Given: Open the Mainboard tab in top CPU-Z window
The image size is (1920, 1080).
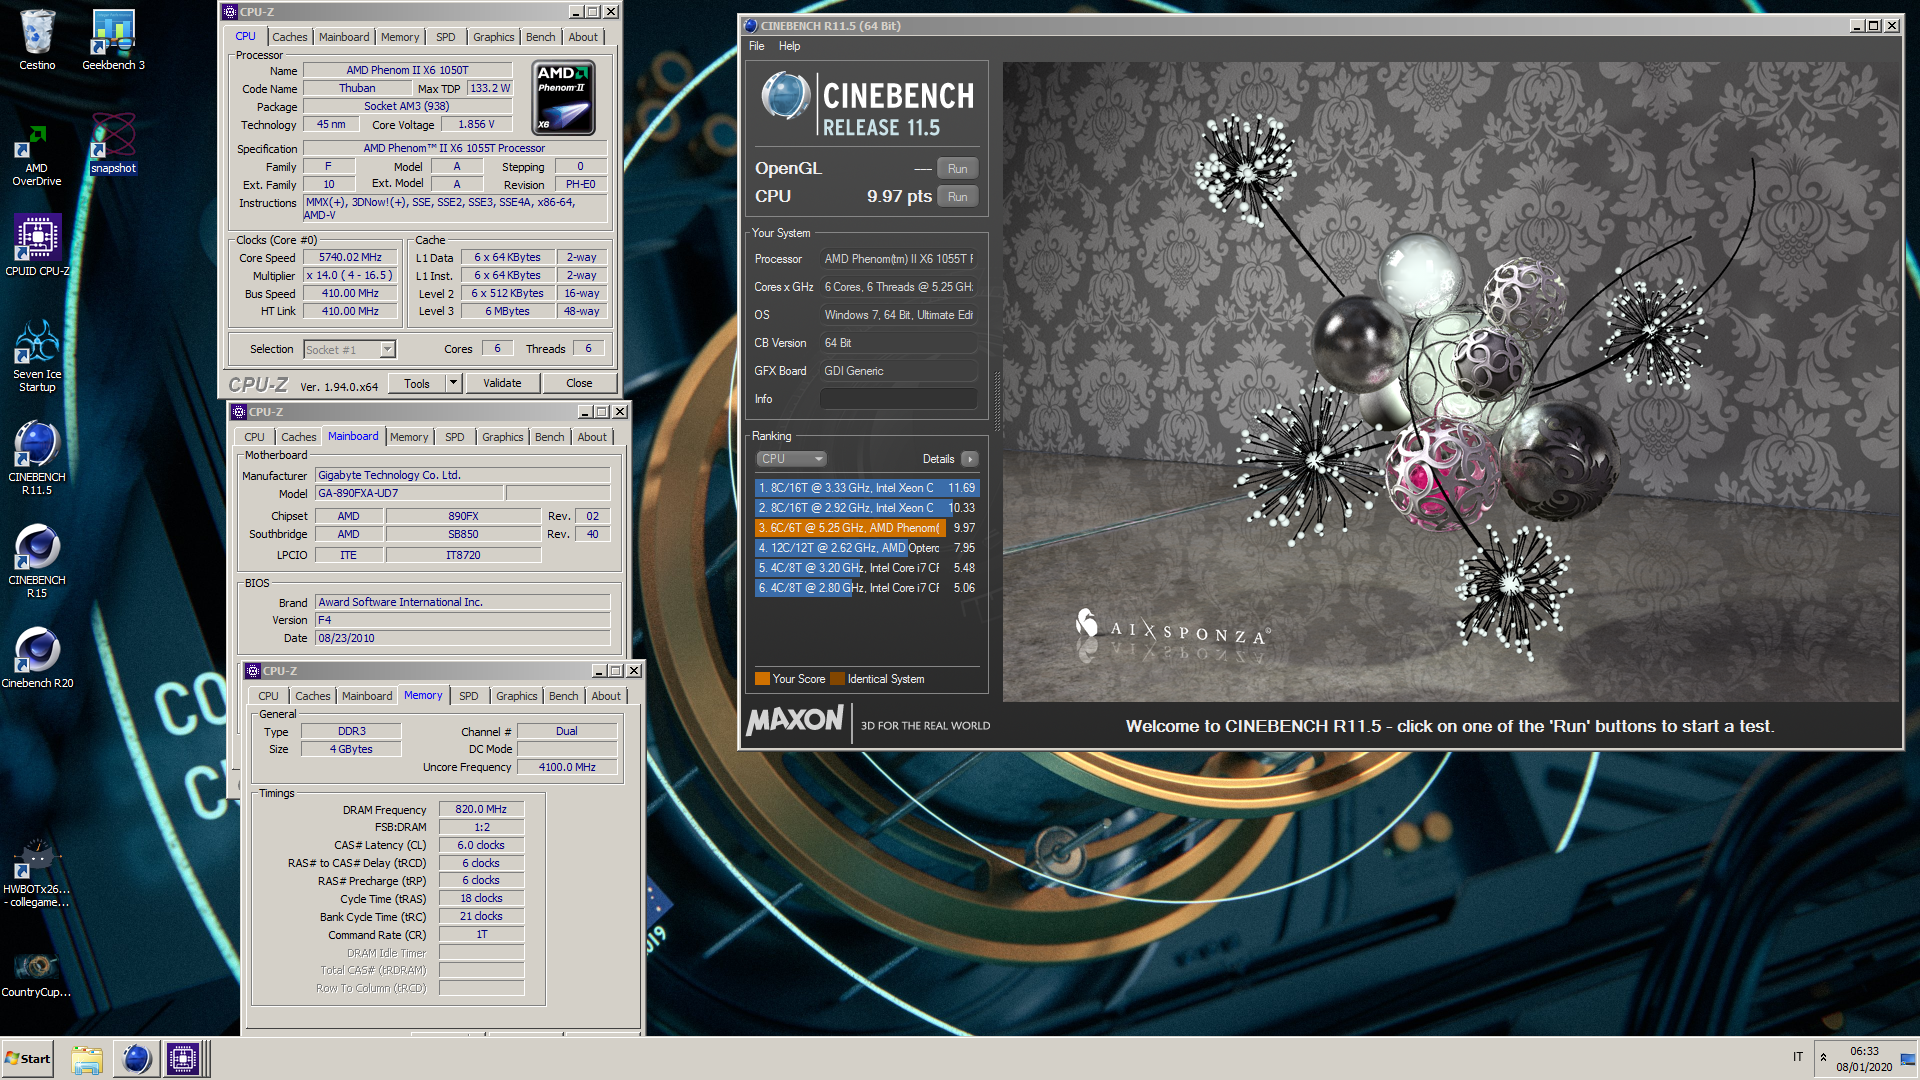Looking at the screenshot, I should [344, 37].
